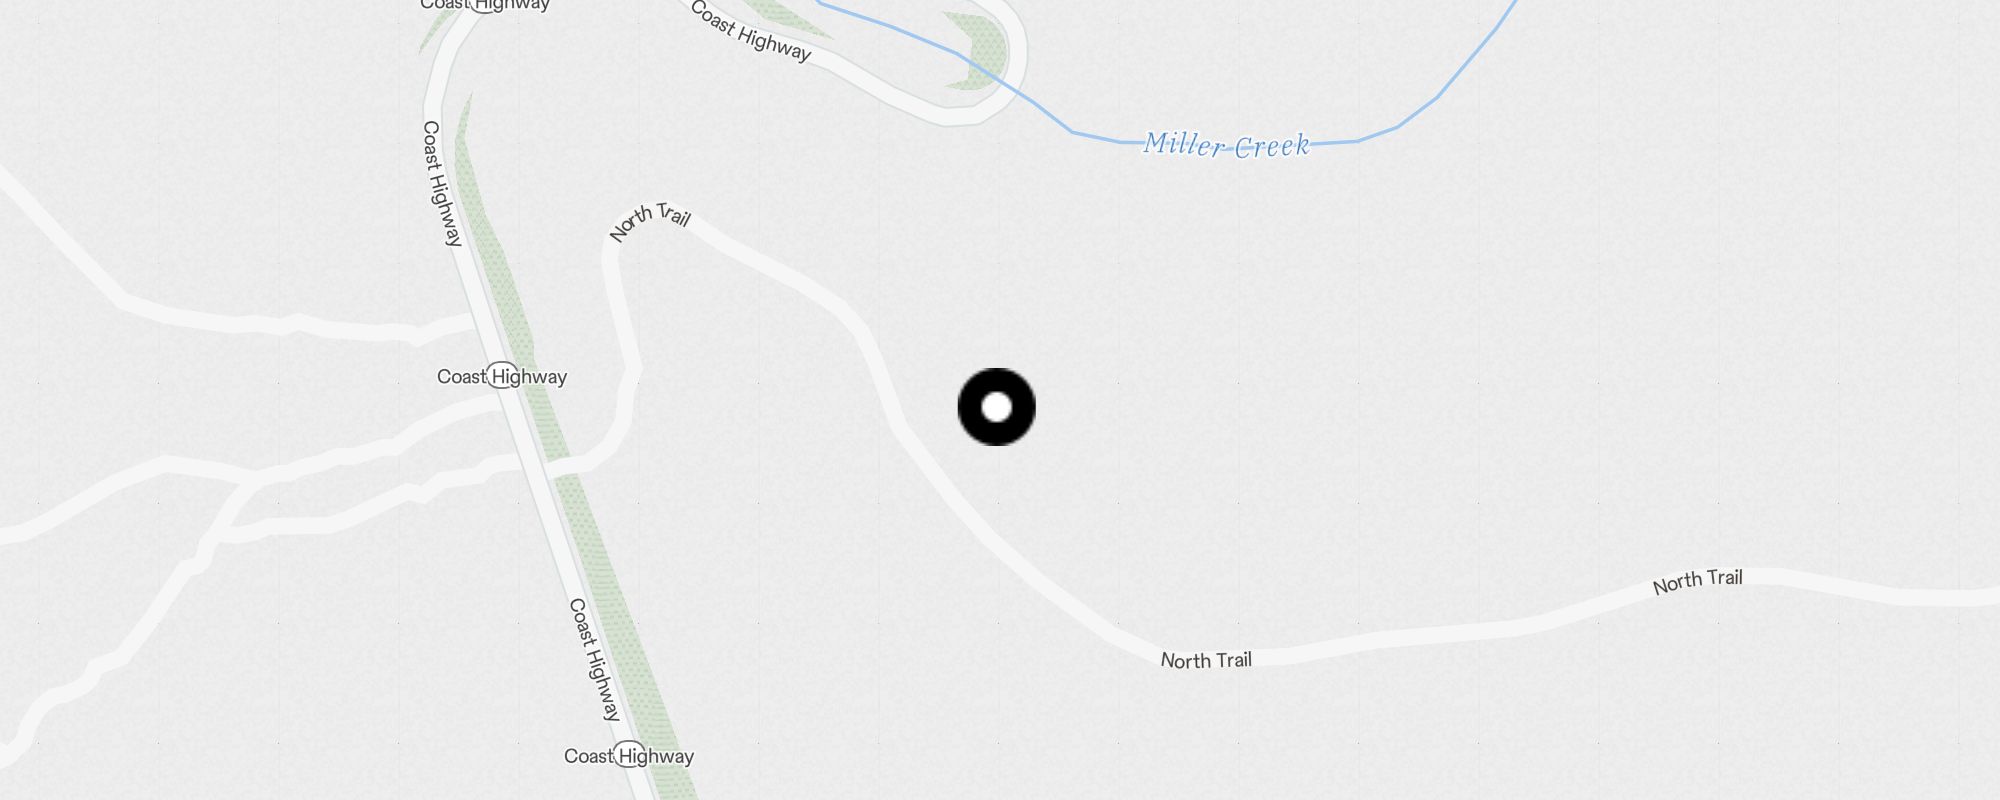Select the North Trail label at the trail's lowest dip

[1206, 660]
